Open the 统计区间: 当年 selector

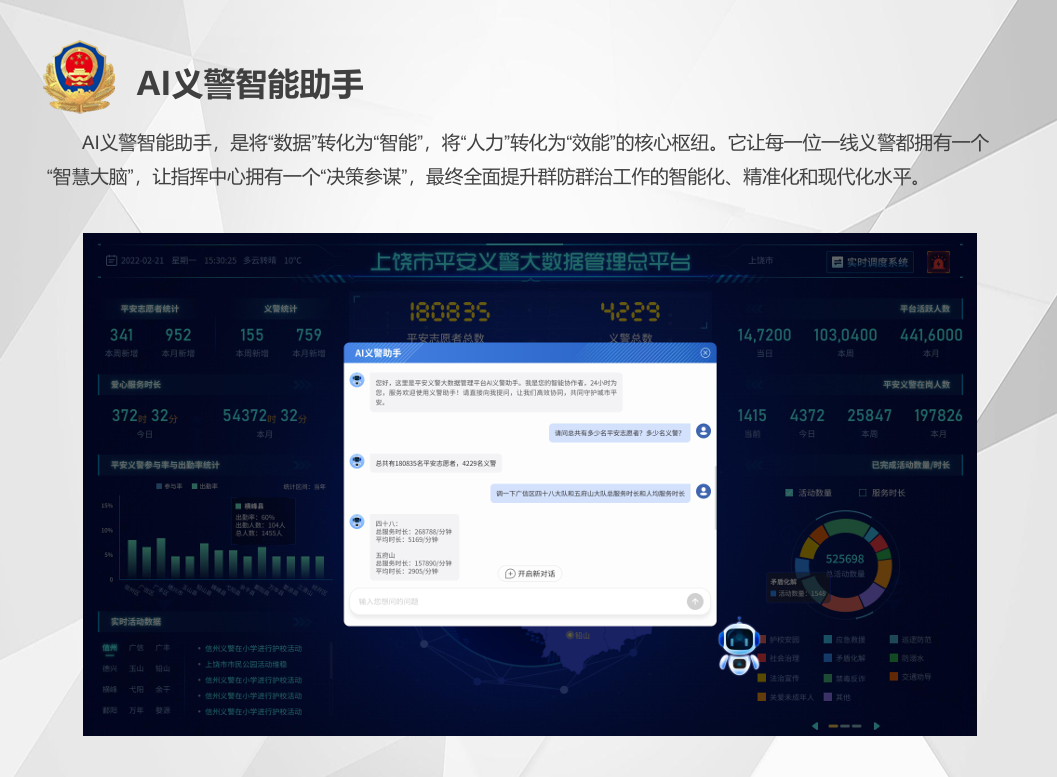305,487
